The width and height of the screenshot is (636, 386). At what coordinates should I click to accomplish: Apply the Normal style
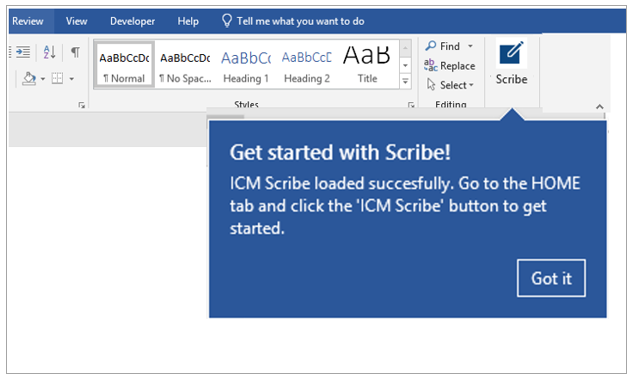tap(124, 64)
